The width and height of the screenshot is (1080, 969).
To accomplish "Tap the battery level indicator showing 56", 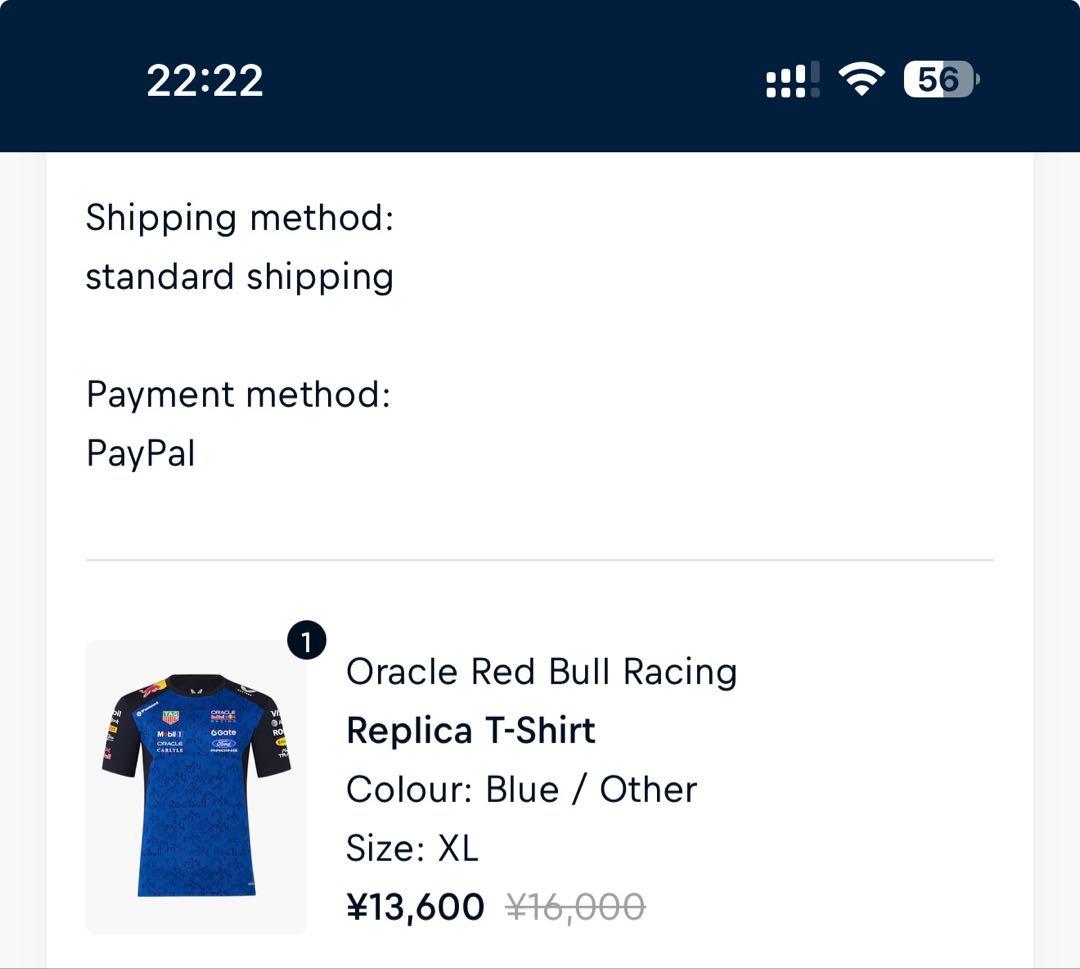I will coord(940,79).
